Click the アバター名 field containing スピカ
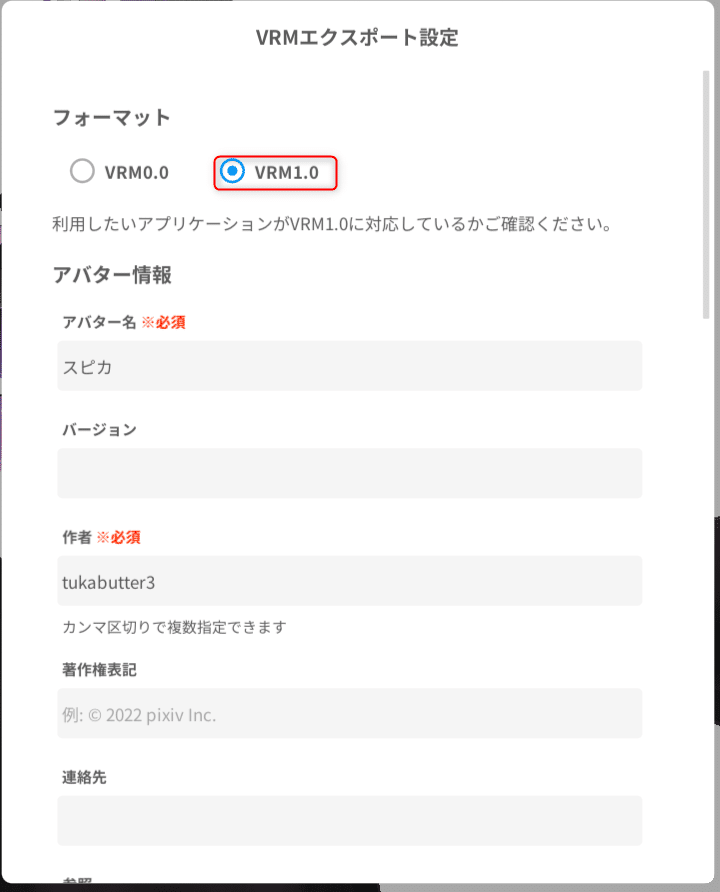Screen dimensions: 720x892 [349, 366]
